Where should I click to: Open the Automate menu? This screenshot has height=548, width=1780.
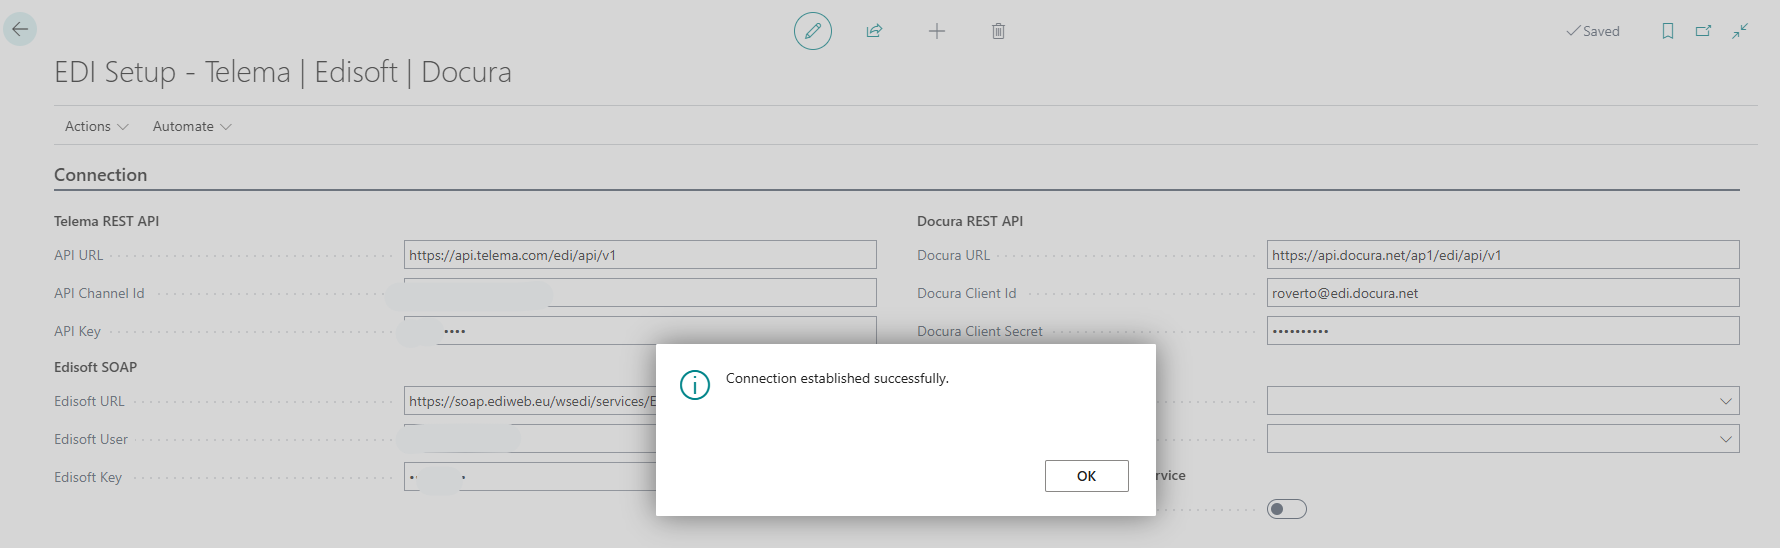pyautogui.click(x=192, y=126)
